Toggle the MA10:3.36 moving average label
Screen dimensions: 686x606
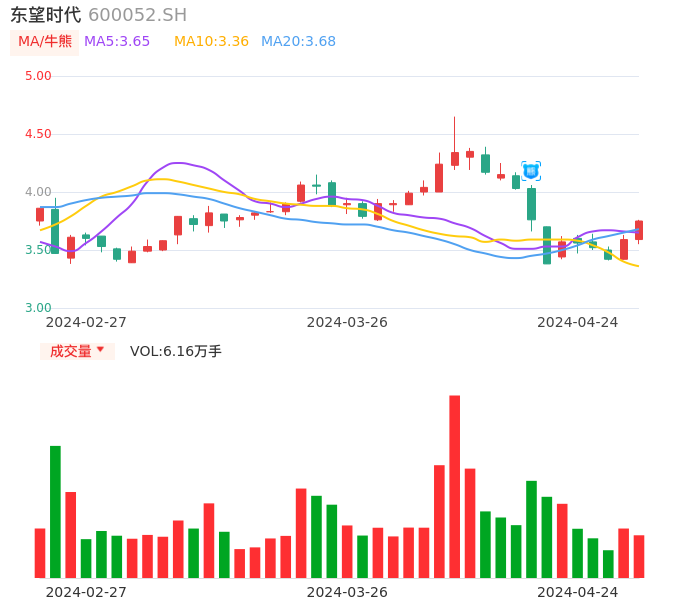211,42
